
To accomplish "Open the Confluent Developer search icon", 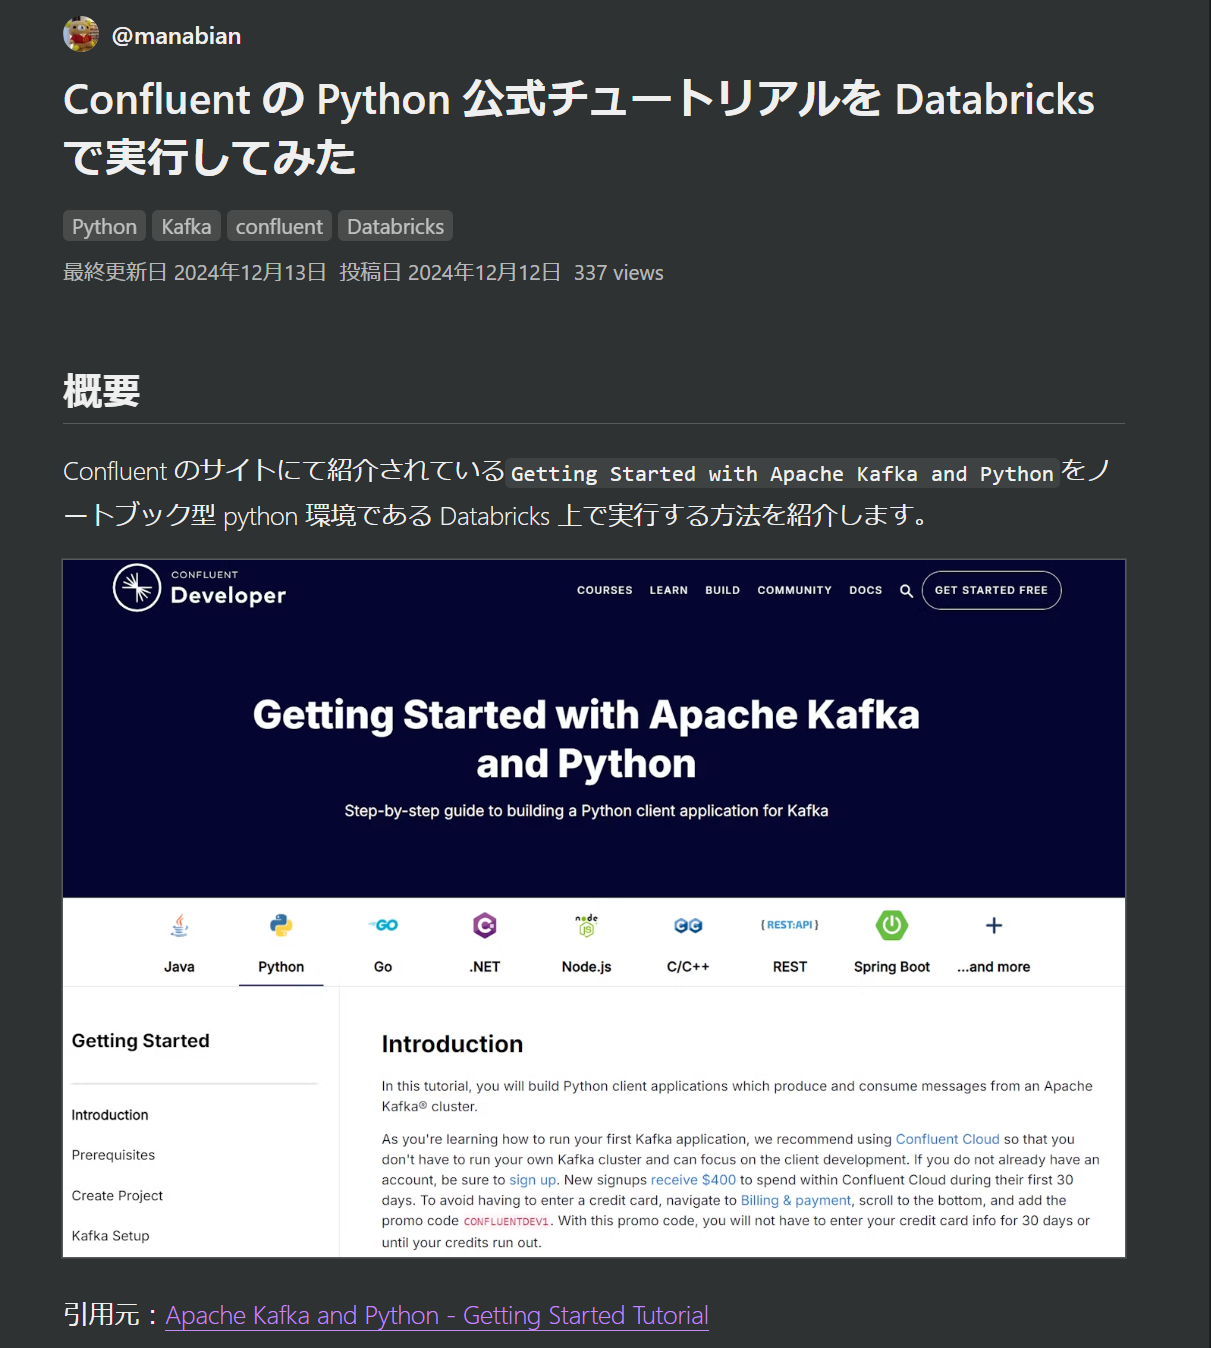I will click(906, 590).
